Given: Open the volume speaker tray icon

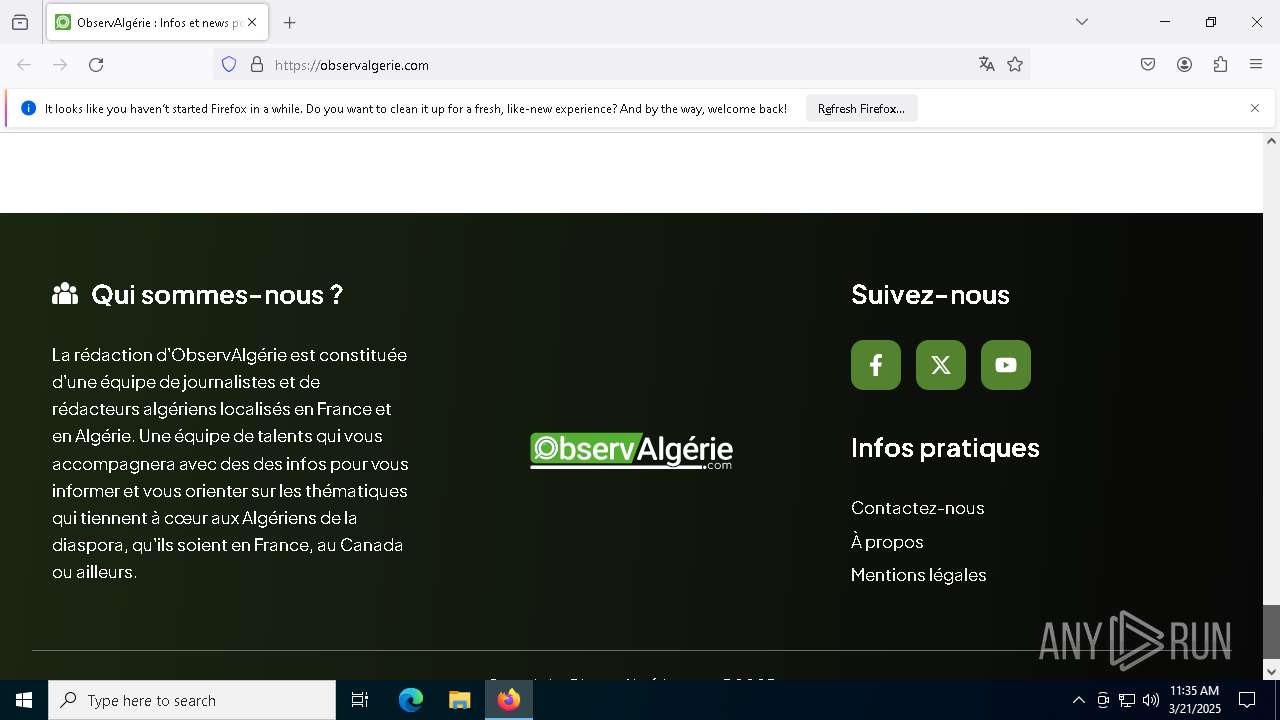Looking at the screenshot, I should [1151, 700].
